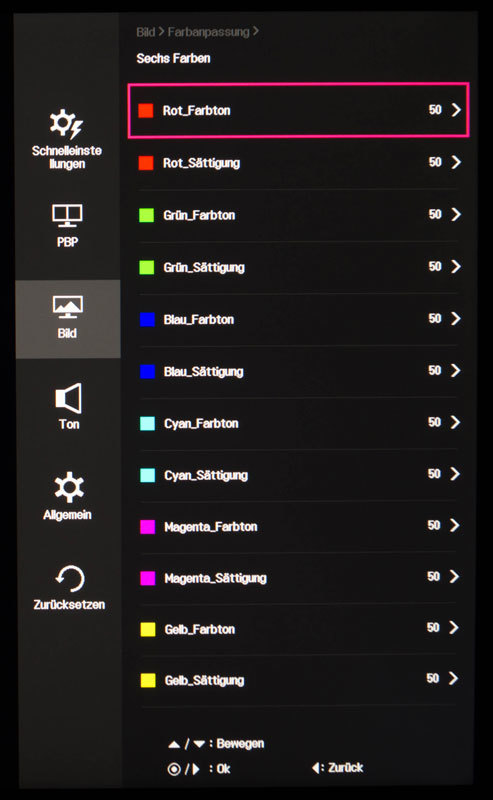Expand the Grün_Sättigung chevron arrow
This screenshot has height=800, width=493.
tap(456, 266)
